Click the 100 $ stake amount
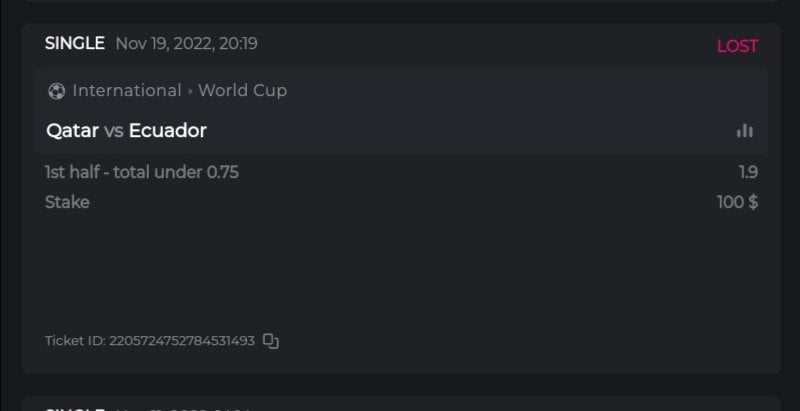 tap(738, 202)
